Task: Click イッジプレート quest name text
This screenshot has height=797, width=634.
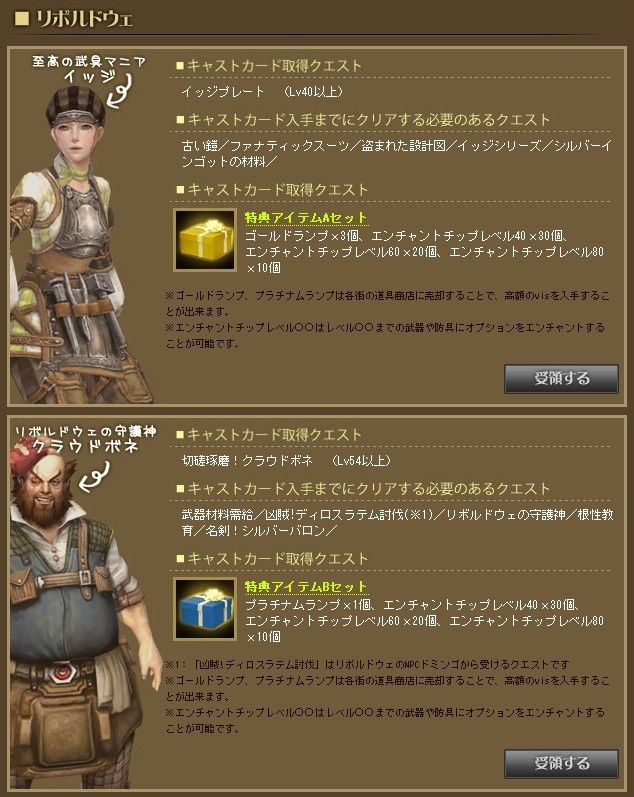Action: point(223,91)
